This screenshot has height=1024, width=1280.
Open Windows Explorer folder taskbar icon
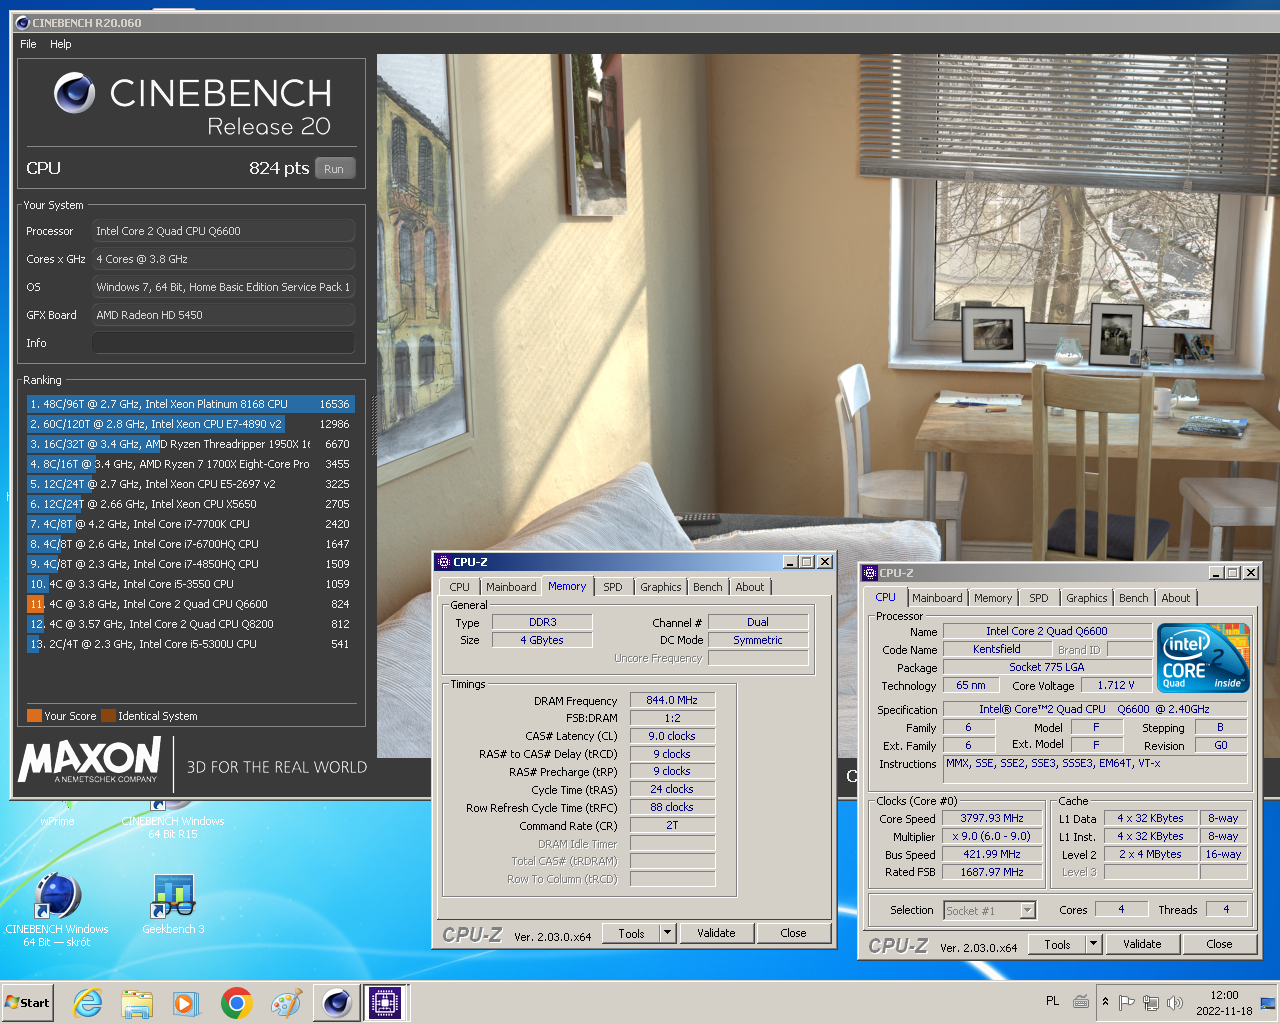point(137,1003)
